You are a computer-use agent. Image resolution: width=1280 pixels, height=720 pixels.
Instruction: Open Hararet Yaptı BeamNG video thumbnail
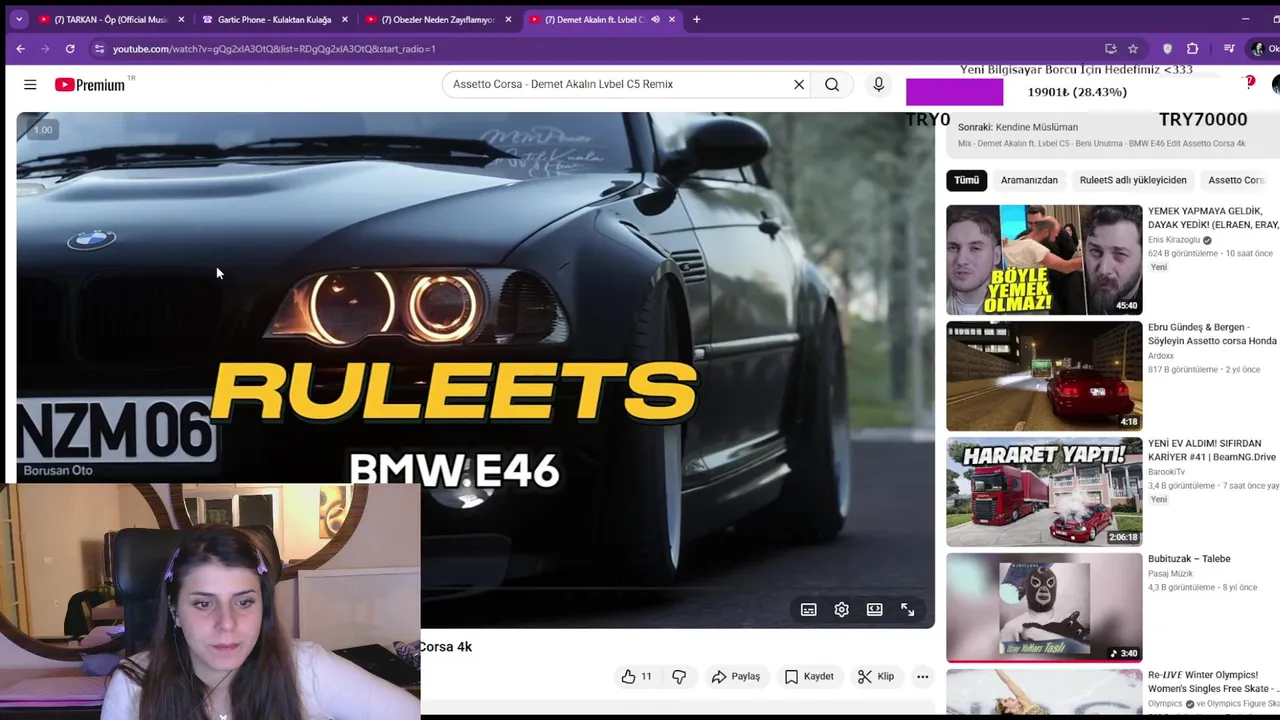pos(1044,492)
